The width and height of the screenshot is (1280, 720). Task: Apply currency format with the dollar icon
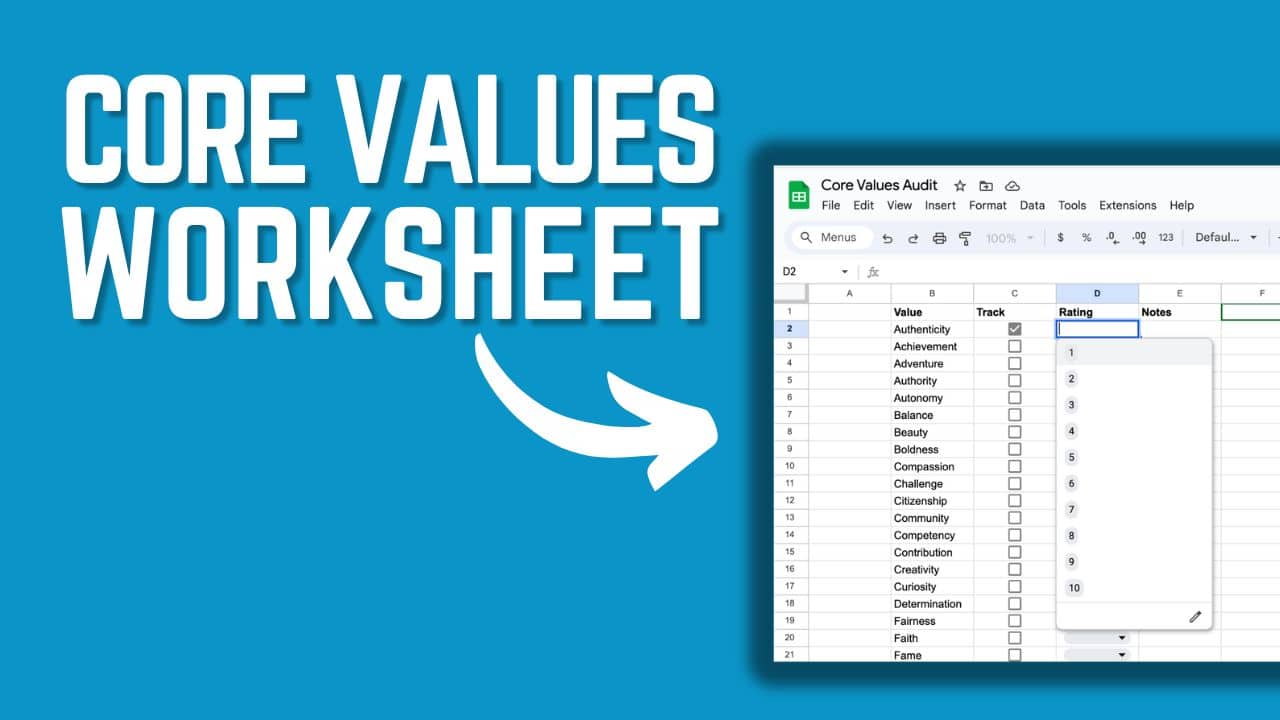pyautogui.click(x=1060, y=237)
